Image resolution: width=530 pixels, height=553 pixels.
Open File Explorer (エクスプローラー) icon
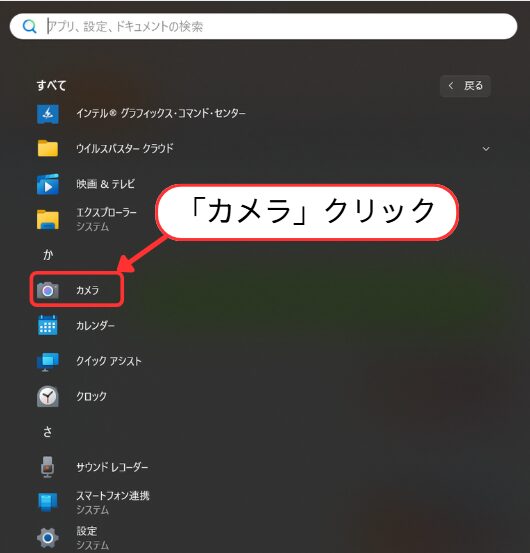coord(48,219)
